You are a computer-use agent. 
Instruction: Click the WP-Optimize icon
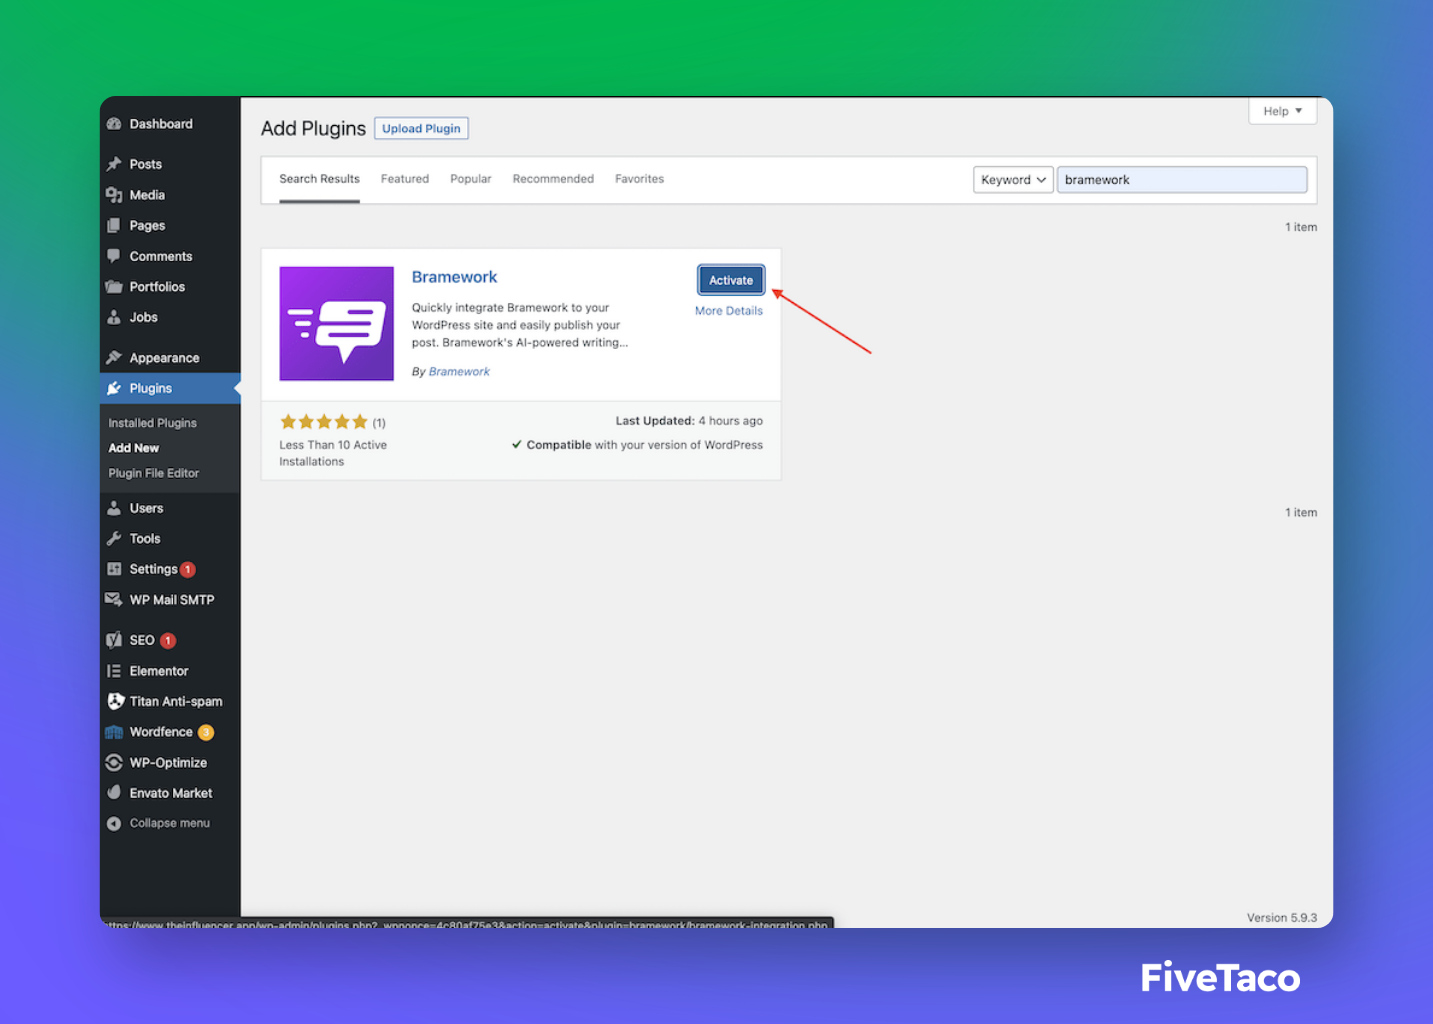(x=114, y=762)
